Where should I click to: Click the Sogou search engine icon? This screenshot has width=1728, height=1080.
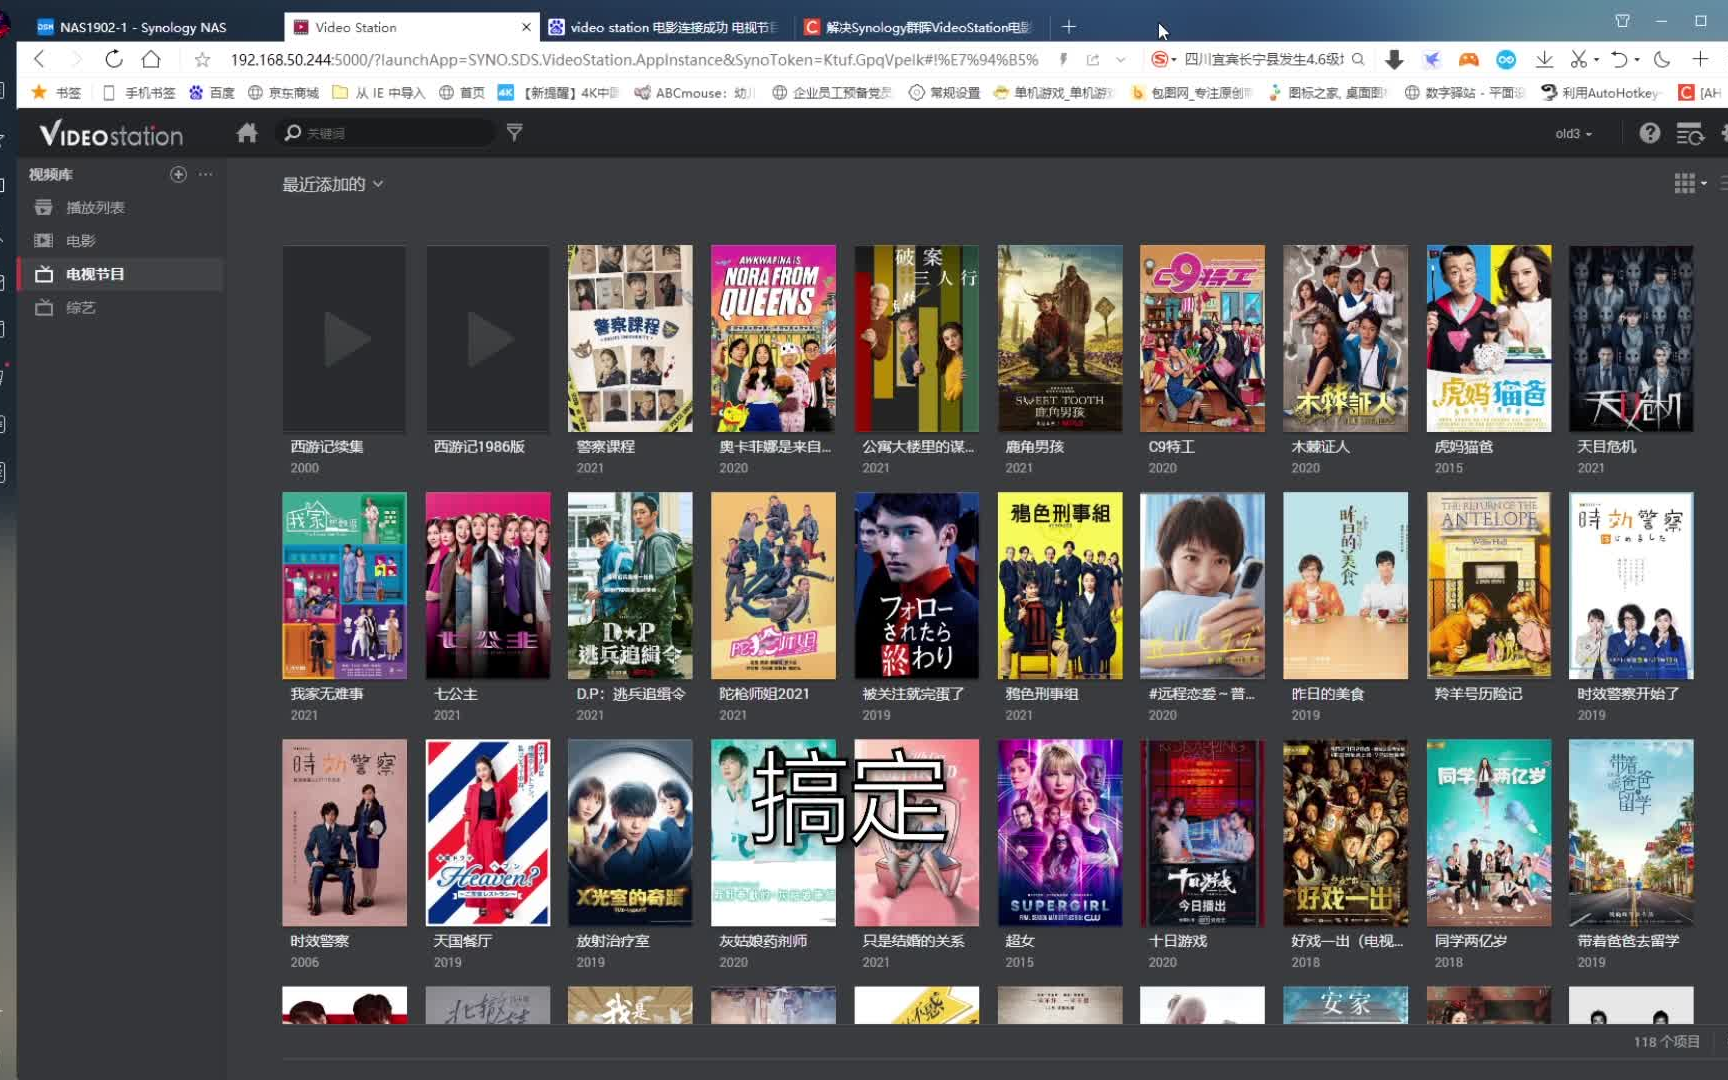[x=1159, y=59]
